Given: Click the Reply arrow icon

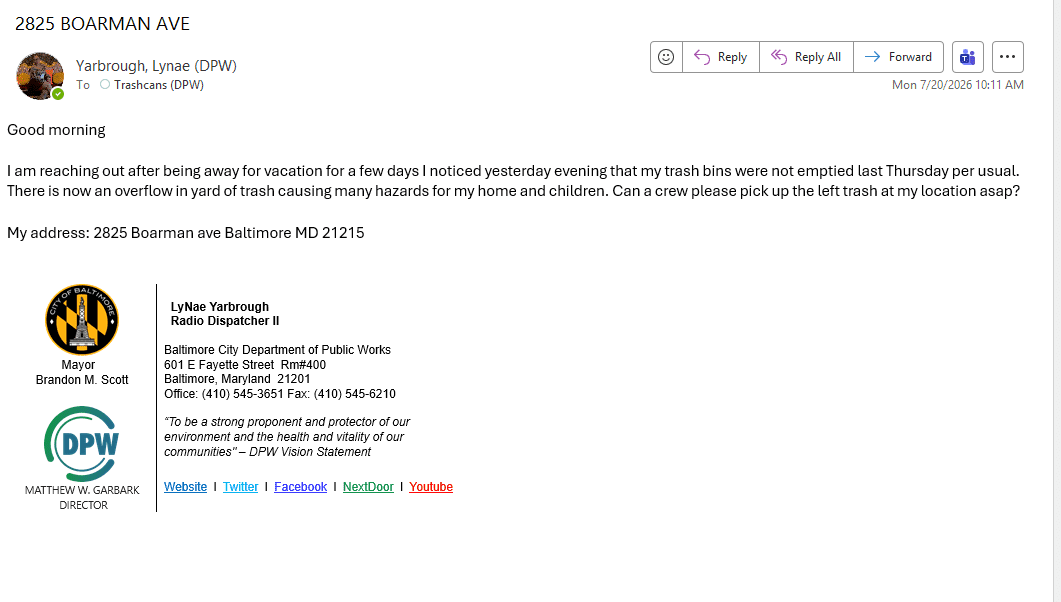Looking at the screenshot, I should (x=702, y=57).
